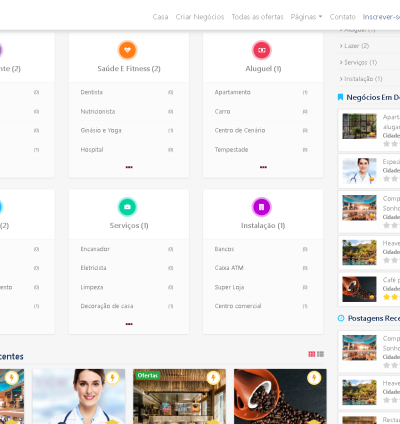Open Contato menu item

(x=343, y=17)
